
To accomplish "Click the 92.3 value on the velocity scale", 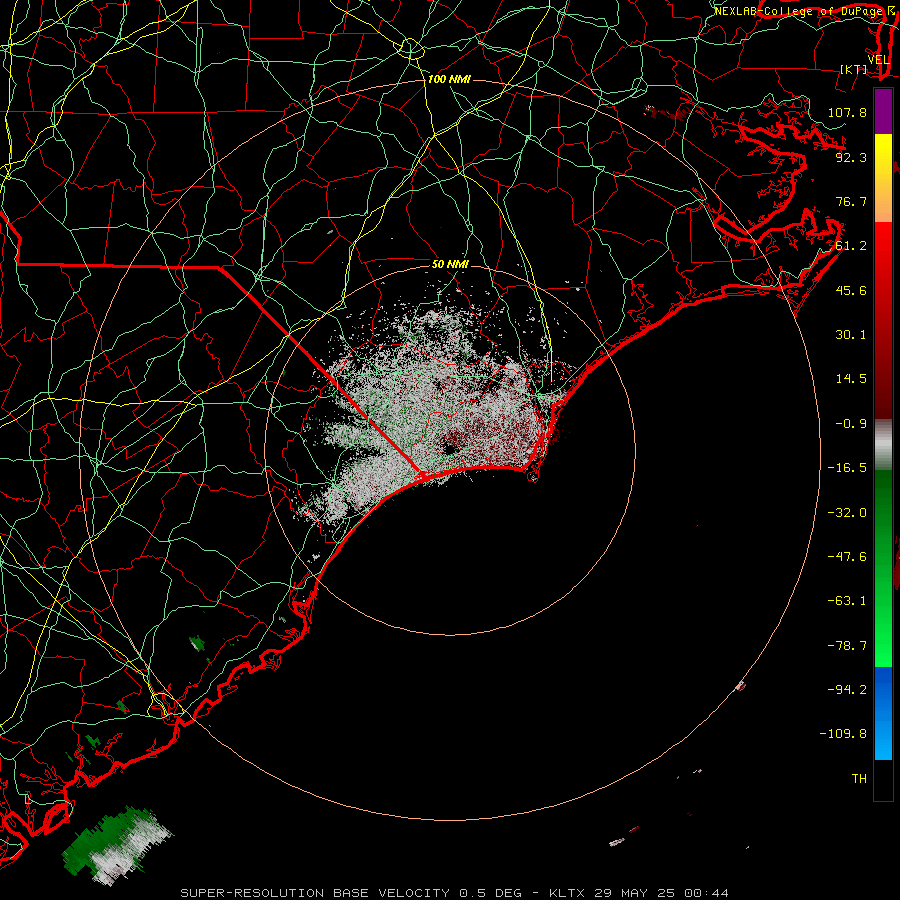I will 851,157.
